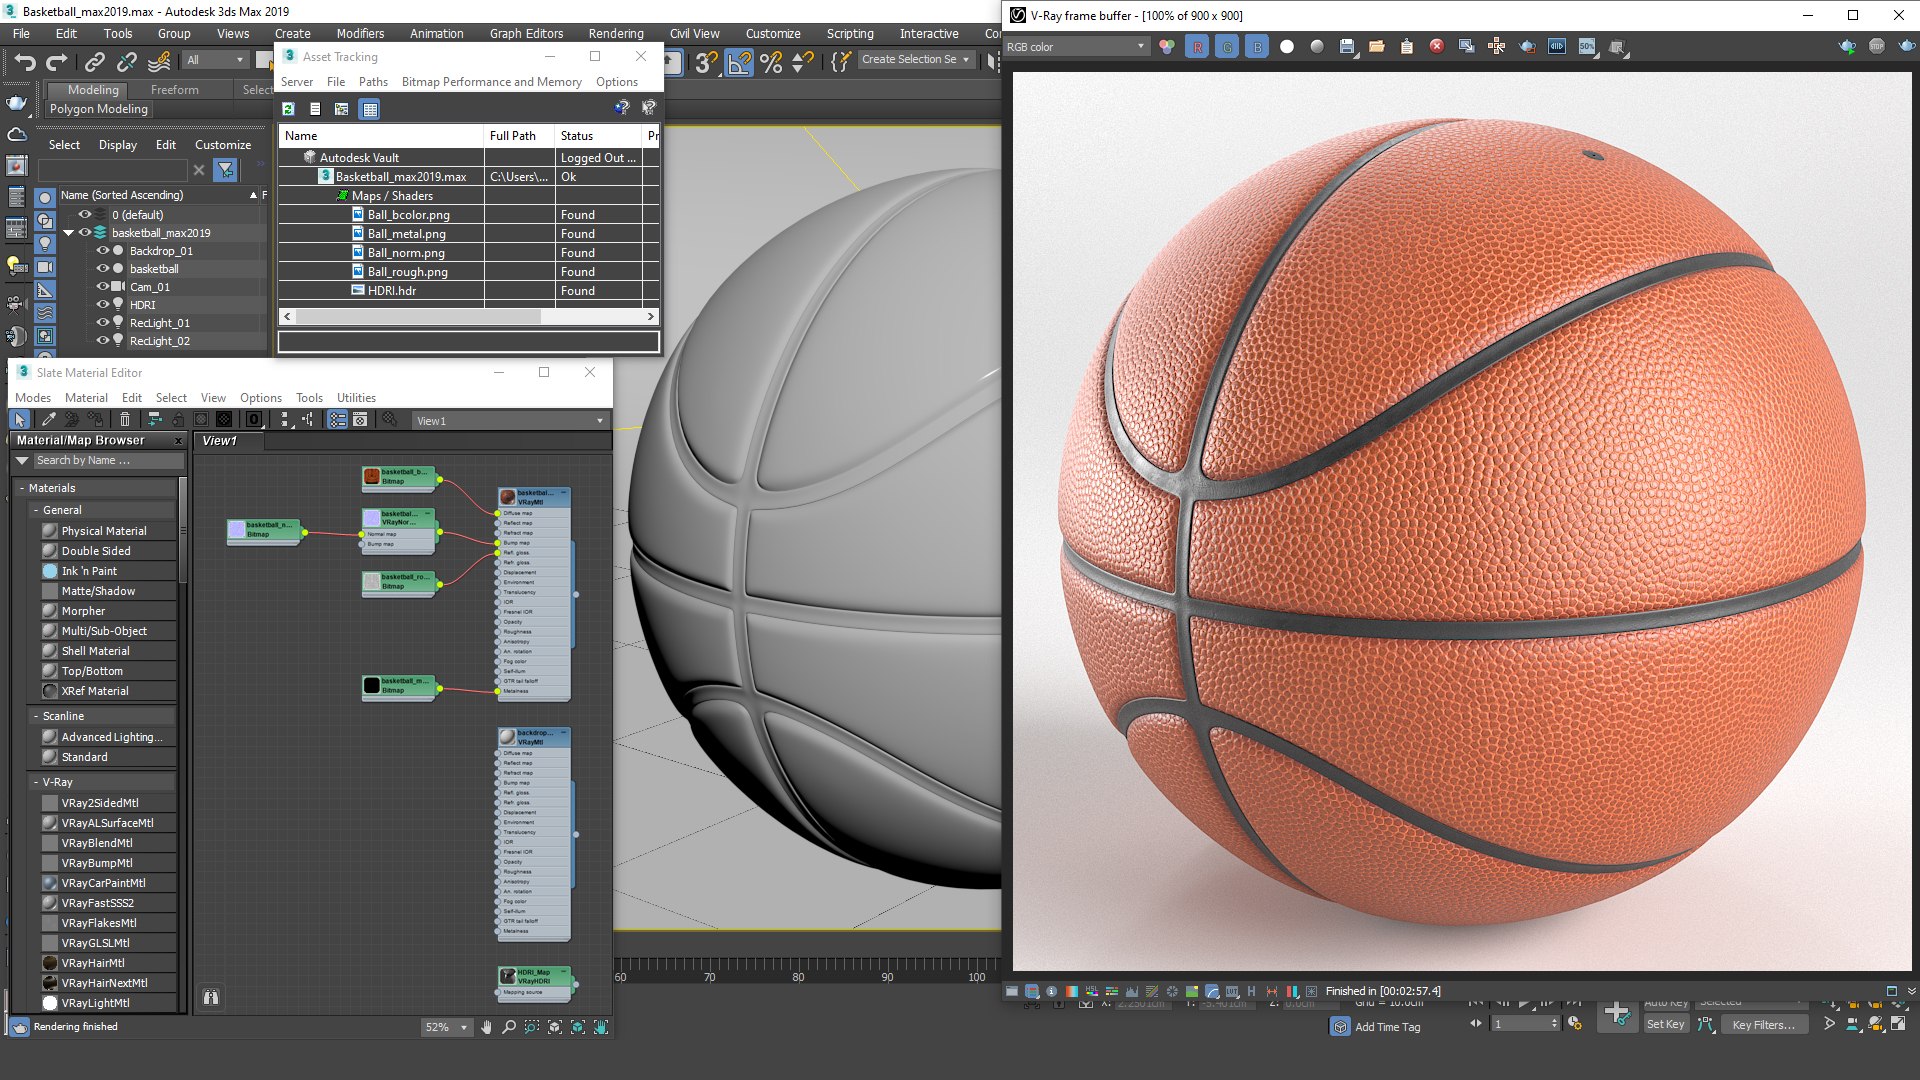This screenshot has height=1080, width=1920.
Task: Click the Undo arrow in main toolbar
Action: (24, 62)
